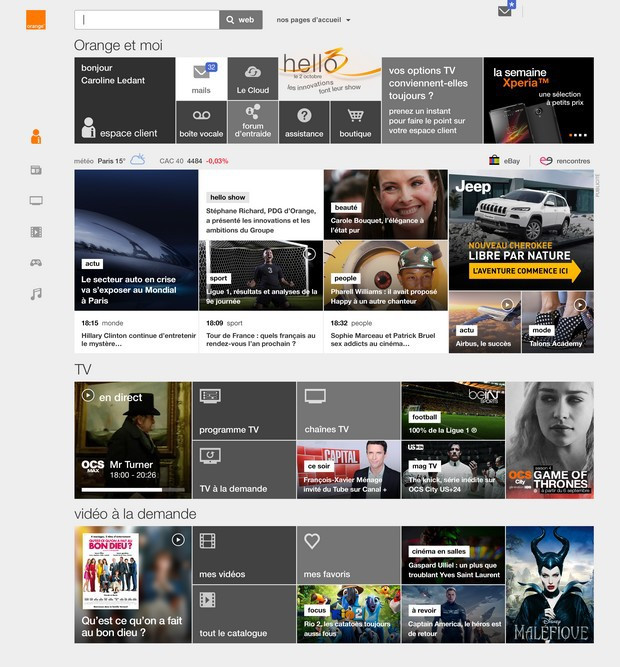Click the carousel dots on the Xperia banner

[578, 135]
